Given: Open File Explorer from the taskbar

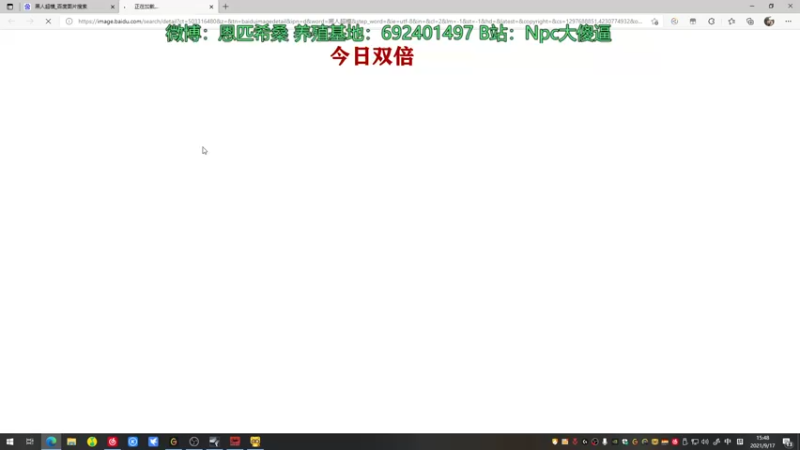Looking at the screenshot, I should pos(71,441).
